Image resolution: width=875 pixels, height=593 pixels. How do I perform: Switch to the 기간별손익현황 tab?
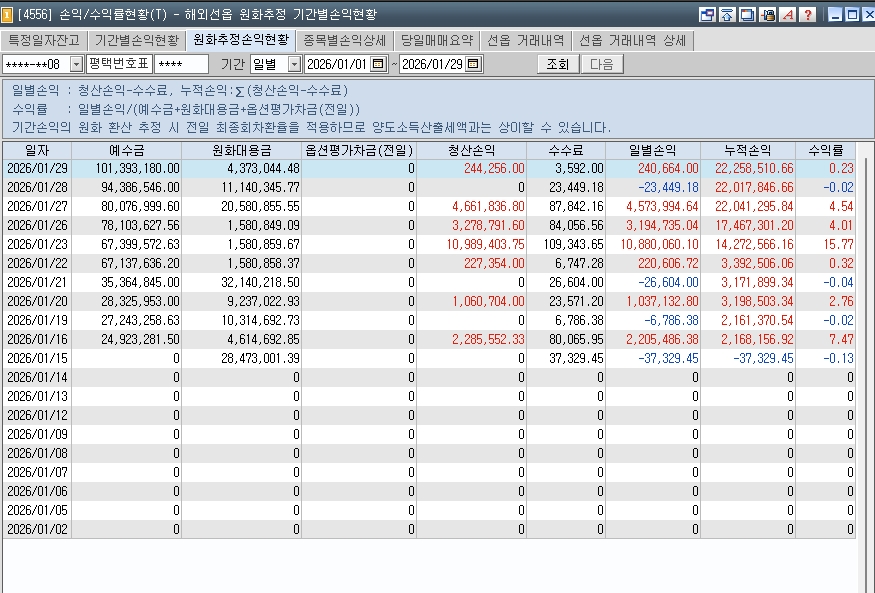tap(137, 41)
